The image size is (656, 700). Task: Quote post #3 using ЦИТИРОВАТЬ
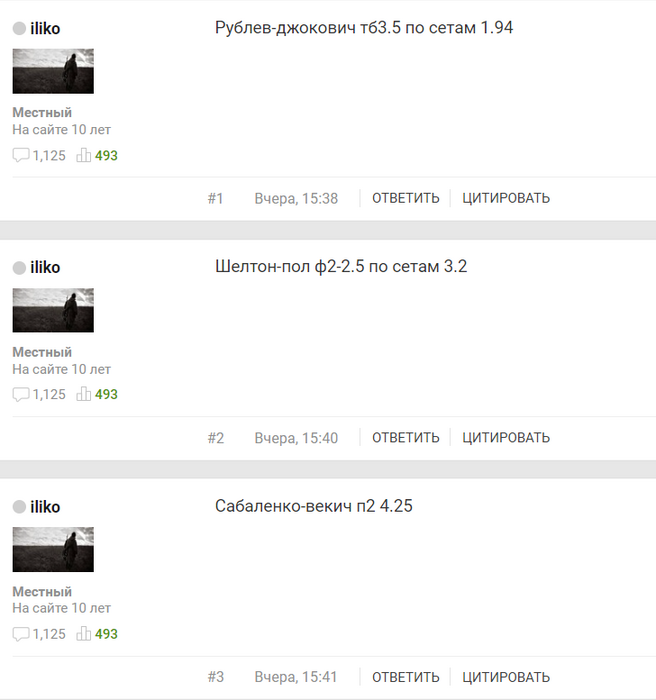(x=506, y=677)
